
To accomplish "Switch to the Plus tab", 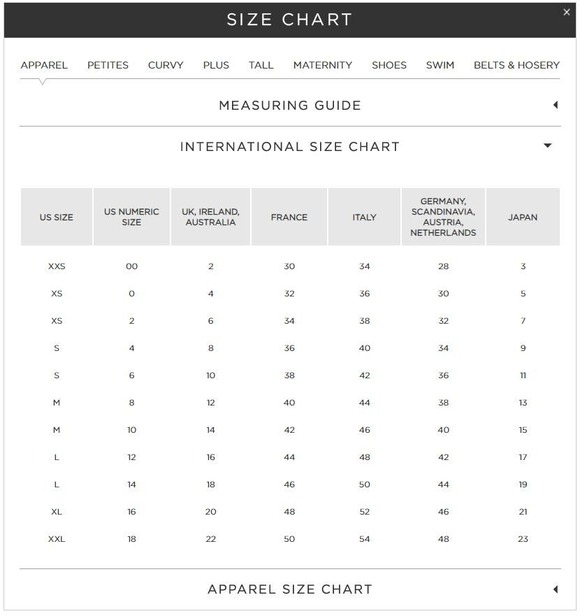I will (x=216, y=65).
